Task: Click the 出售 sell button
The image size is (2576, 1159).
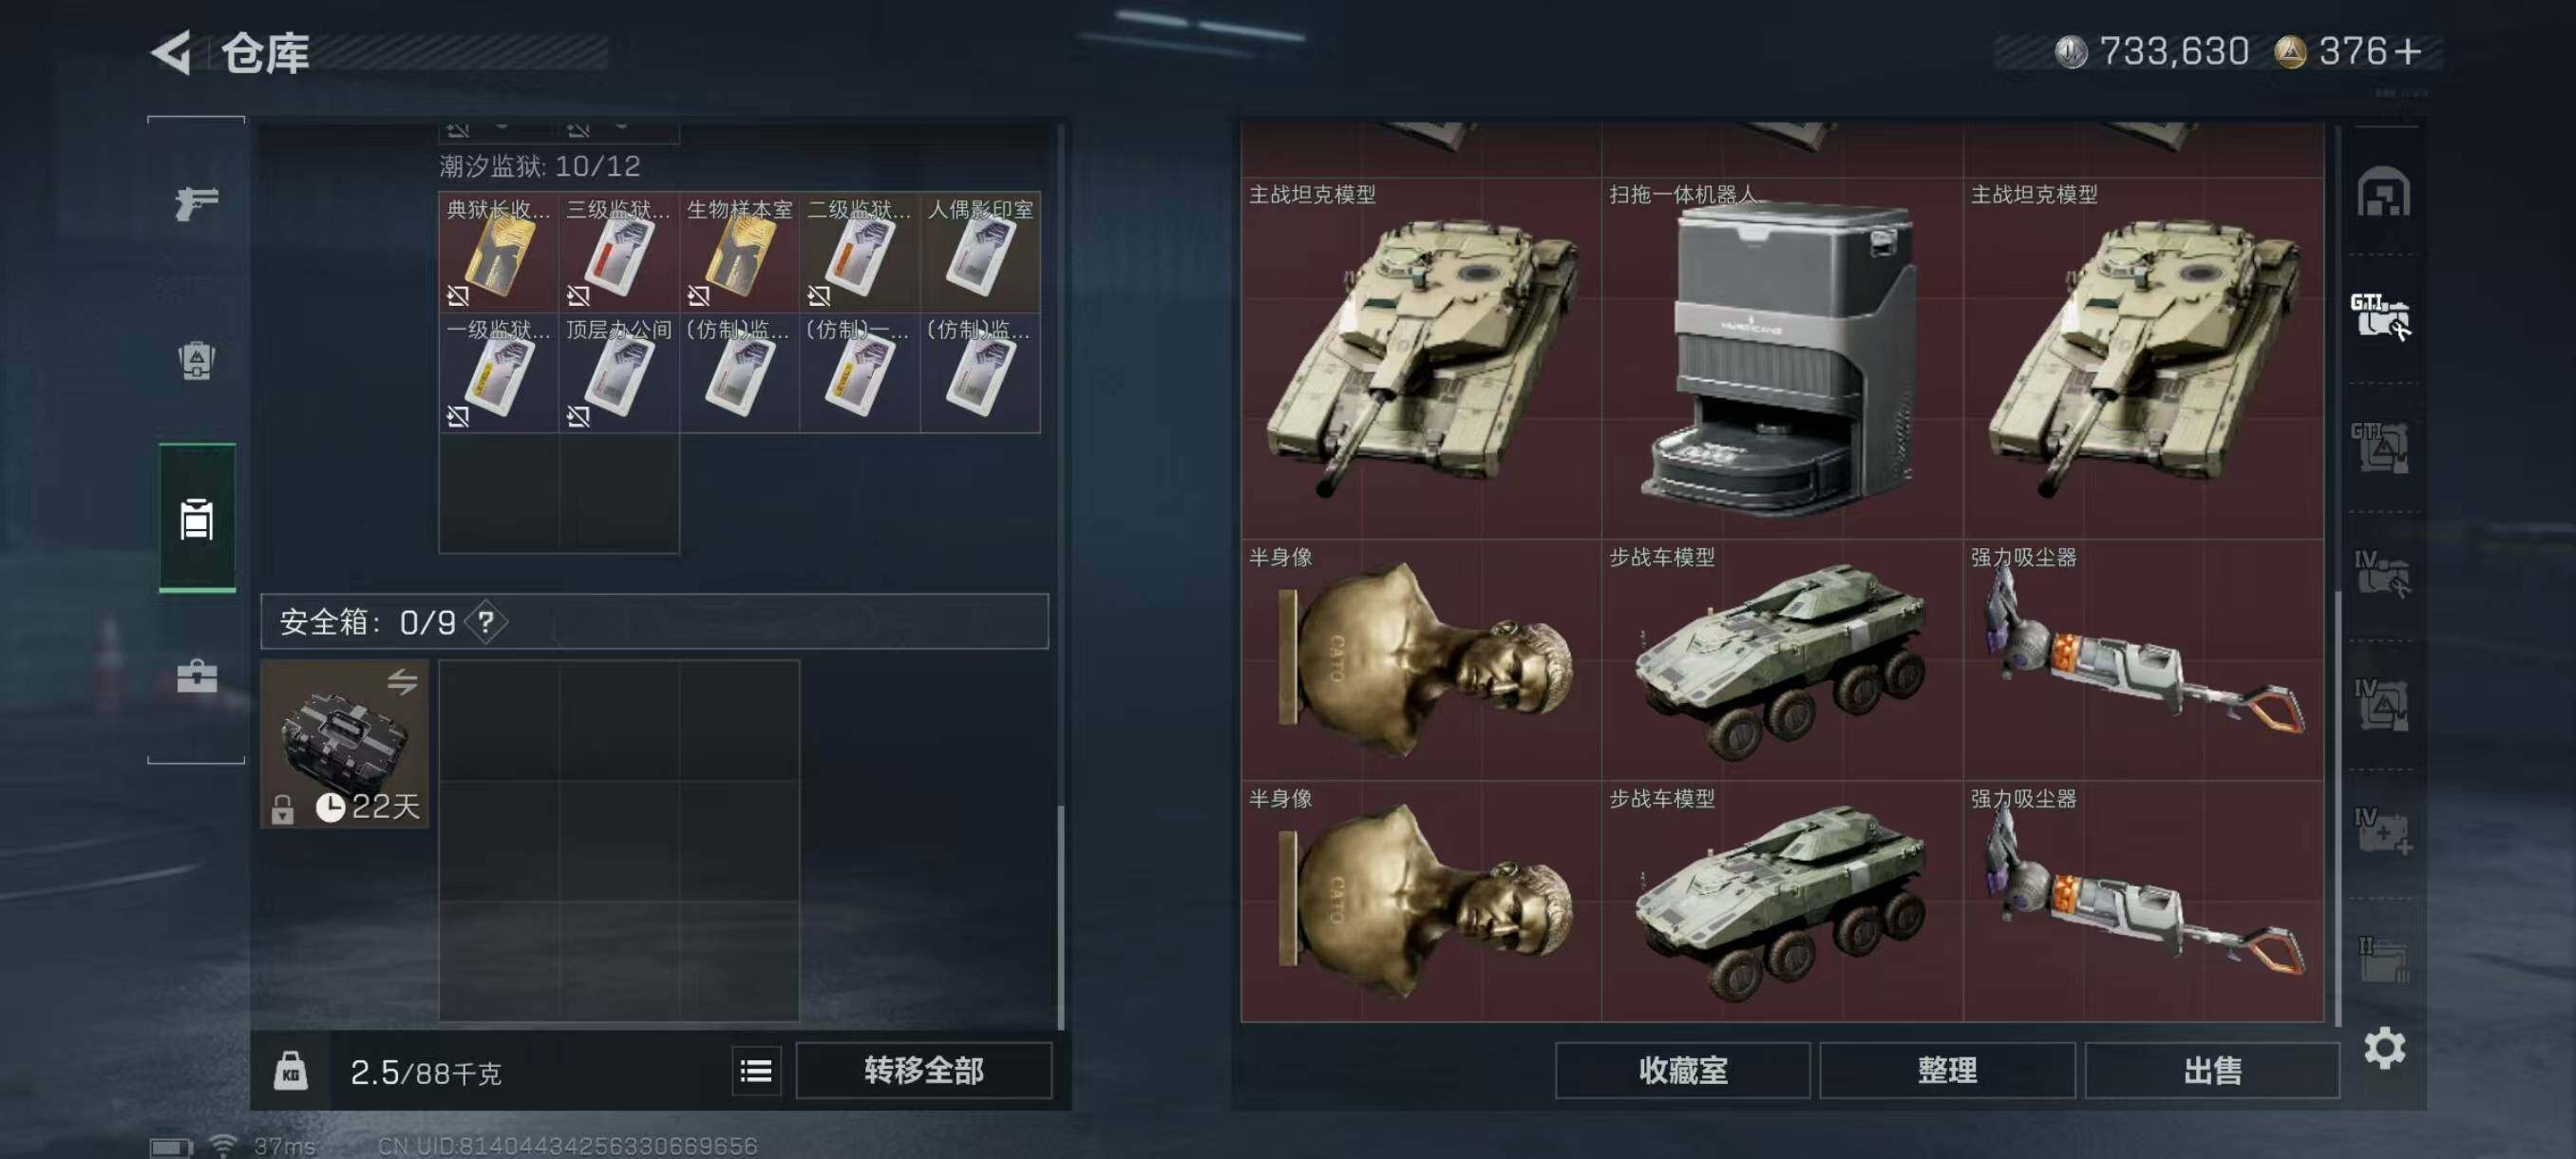Action: point(2212,1071)
